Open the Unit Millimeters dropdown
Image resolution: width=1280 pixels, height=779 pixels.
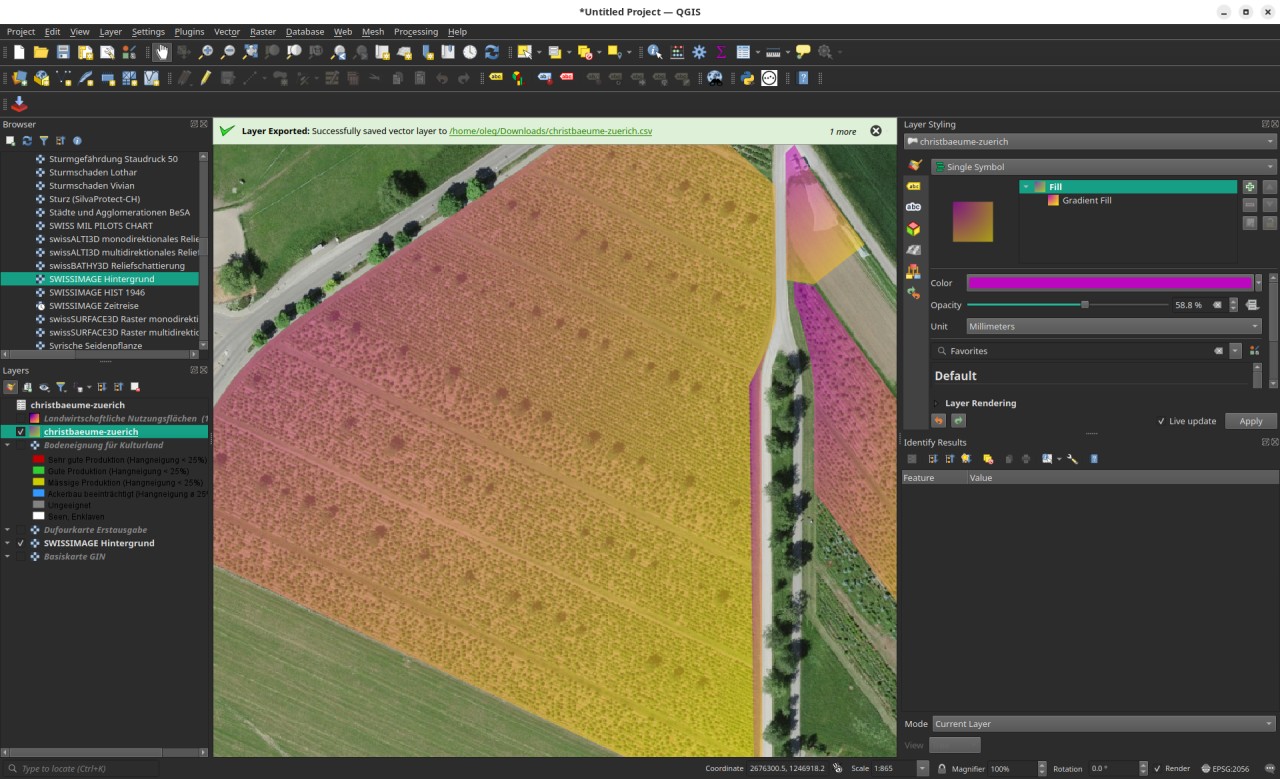point(1114,326)
